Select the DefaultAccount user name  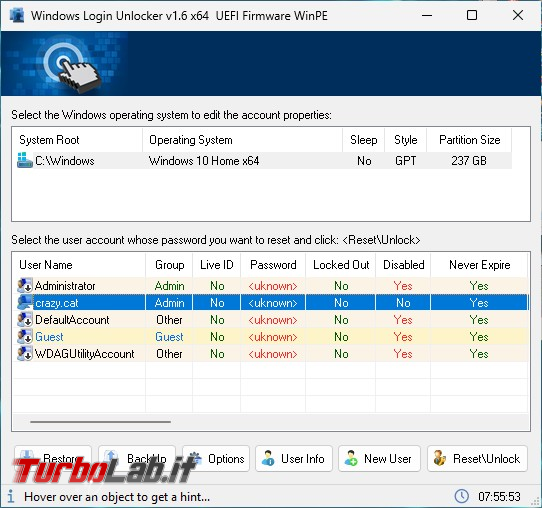tap(72, 320)
